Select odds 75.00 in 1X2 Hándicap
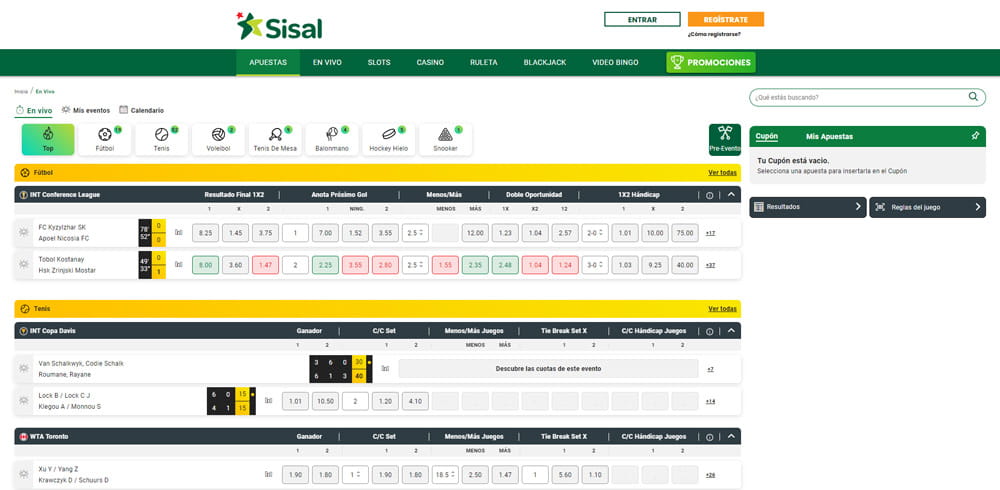This screenshot has height=490, width=1000. pos(685,233)
